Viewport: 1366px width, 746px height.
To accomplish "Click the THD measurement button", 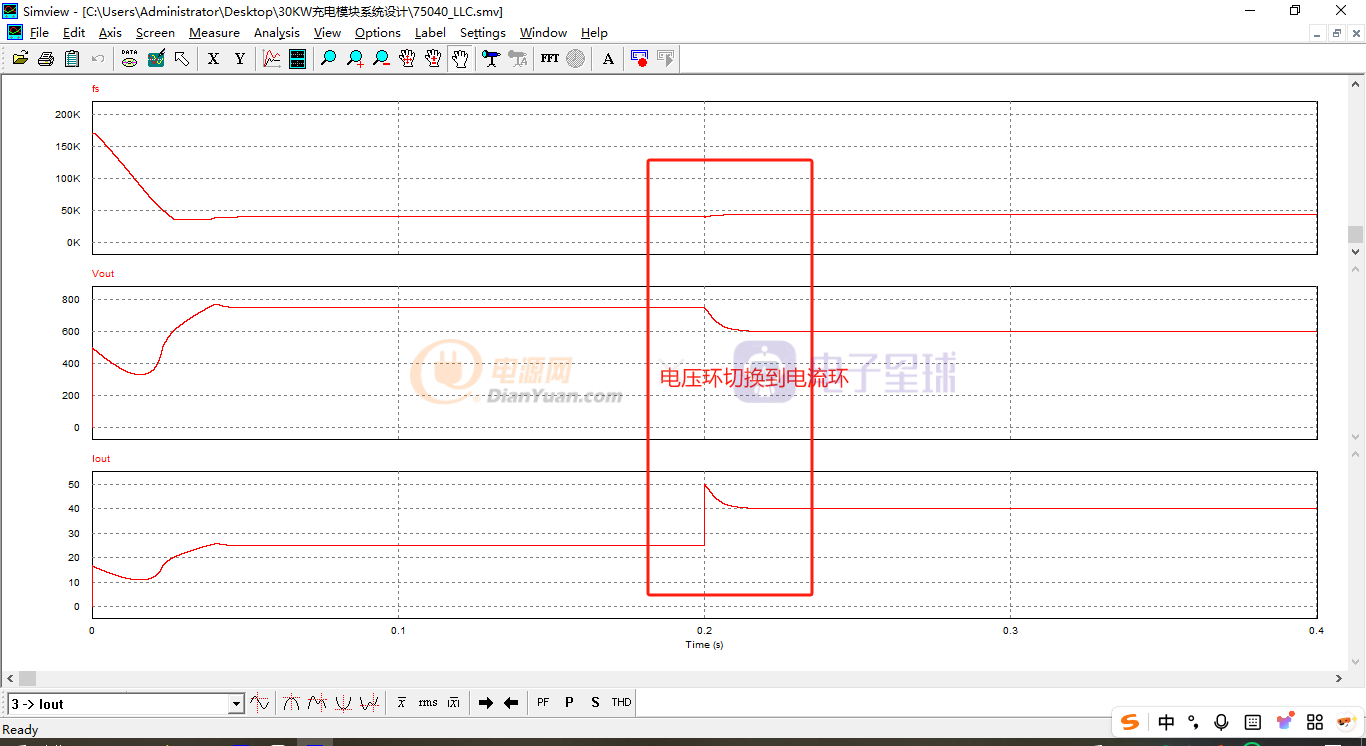I will coord(621,703).
